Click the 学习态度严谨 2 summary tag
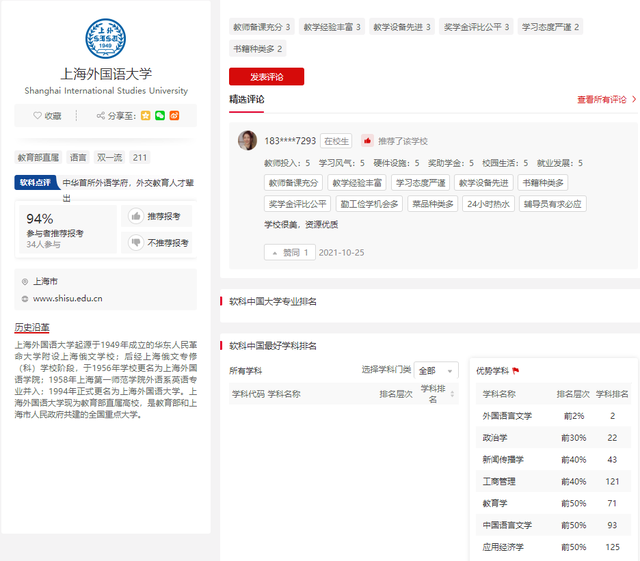This screenshot has height=561, width=640. 550,27
